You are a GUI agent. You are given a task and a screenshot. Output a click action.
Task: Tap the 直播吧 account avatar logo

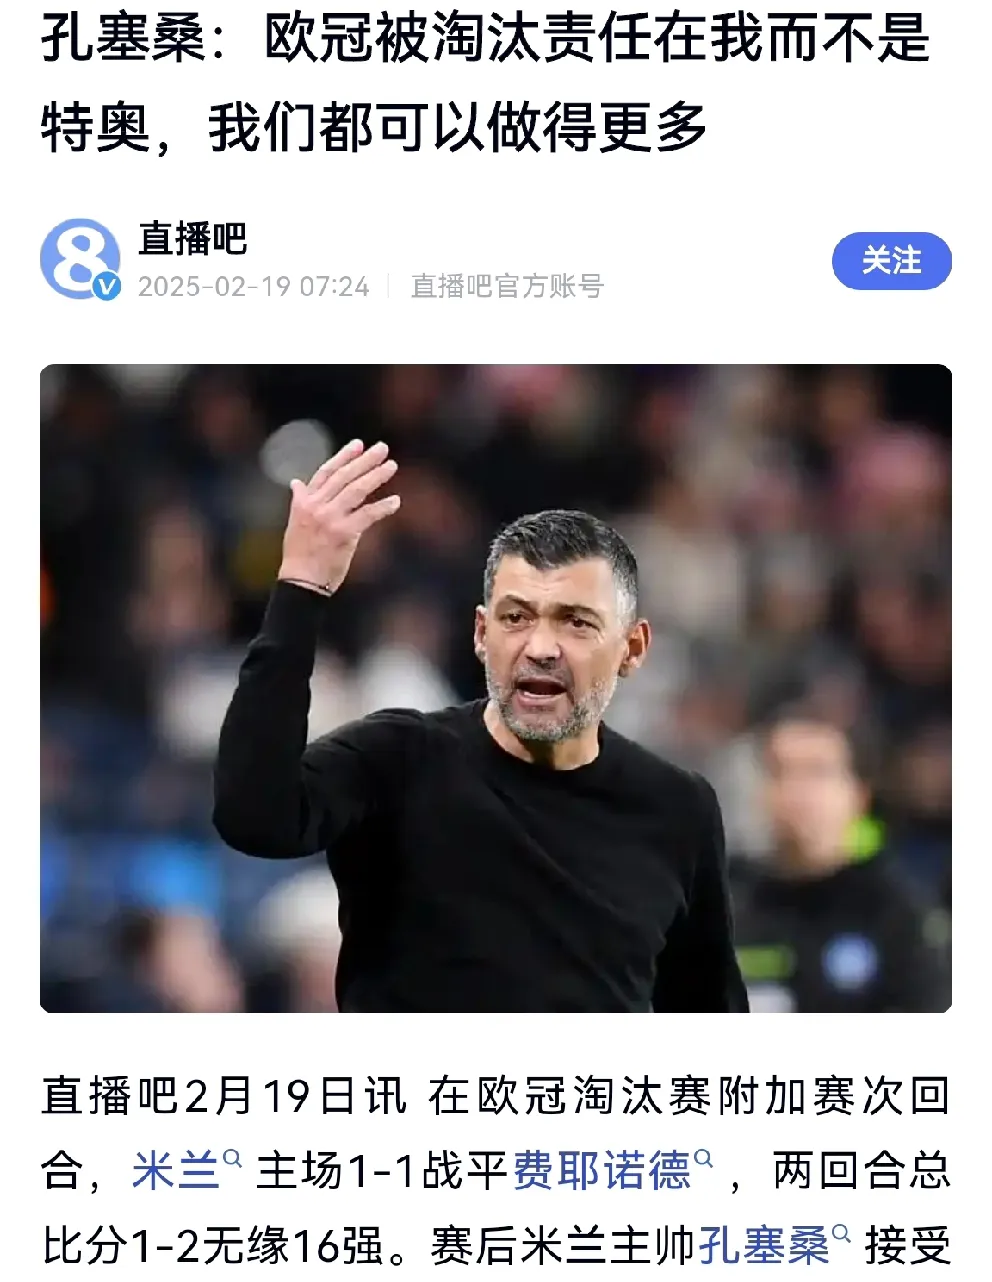[80, 258]
